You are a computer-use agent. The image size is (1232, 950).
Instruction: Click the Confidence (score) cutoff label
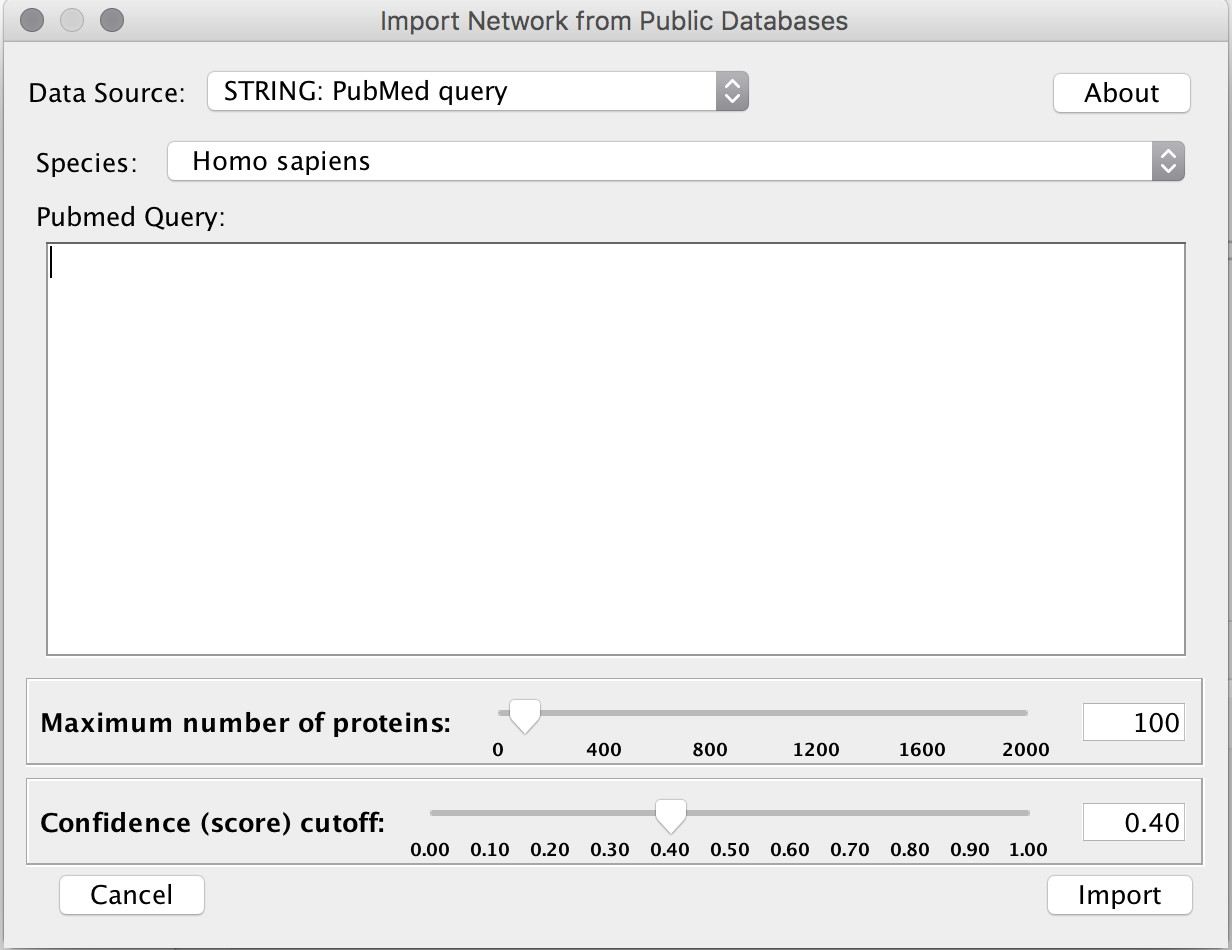point(212,823)
